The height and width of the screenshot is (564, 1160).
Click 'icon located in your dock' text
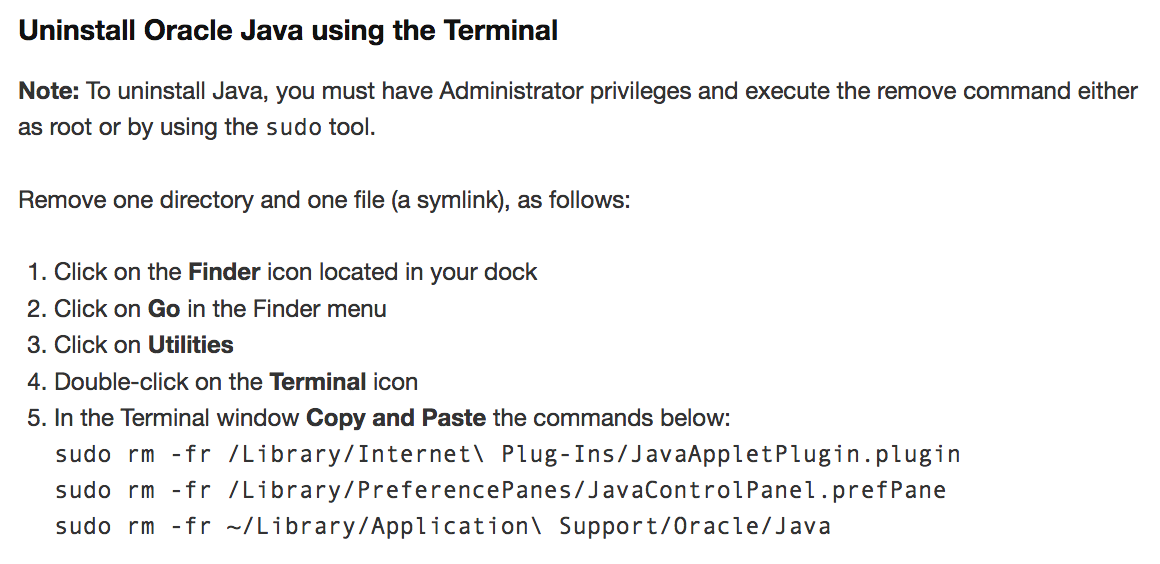(x=402, y=272)
